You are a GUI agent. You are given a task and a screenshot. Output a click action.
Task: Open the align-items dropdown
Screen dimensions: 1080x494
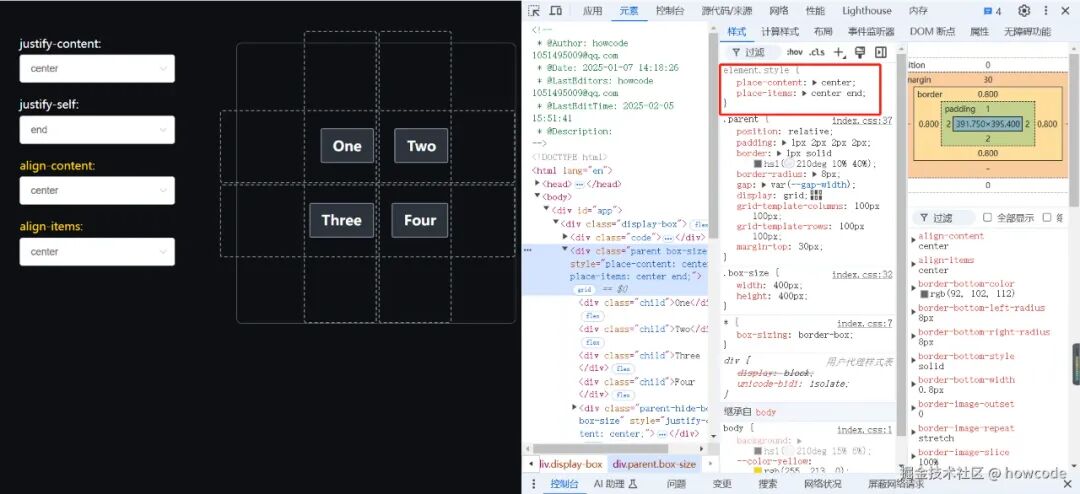coord(97,251)
